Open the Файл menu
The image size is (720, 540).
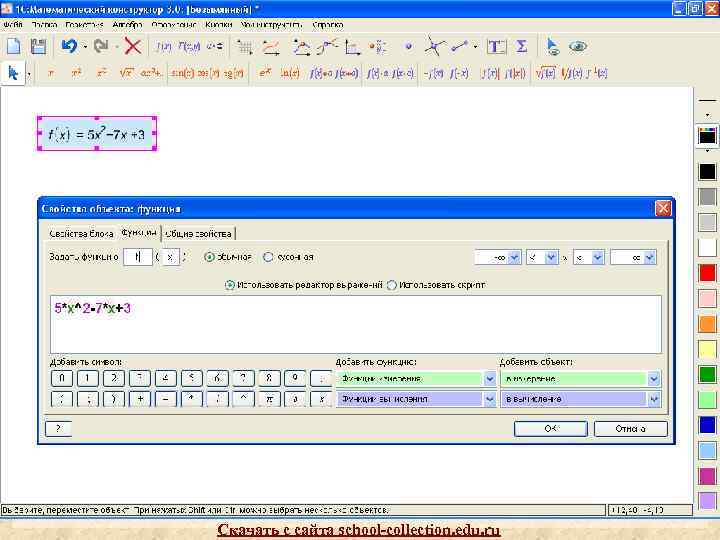tap(12, 25)
